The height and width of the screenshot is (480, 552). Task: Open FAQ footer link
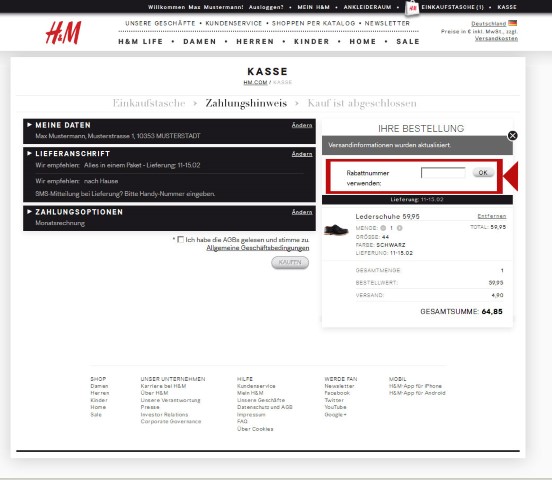click(242, 421)
